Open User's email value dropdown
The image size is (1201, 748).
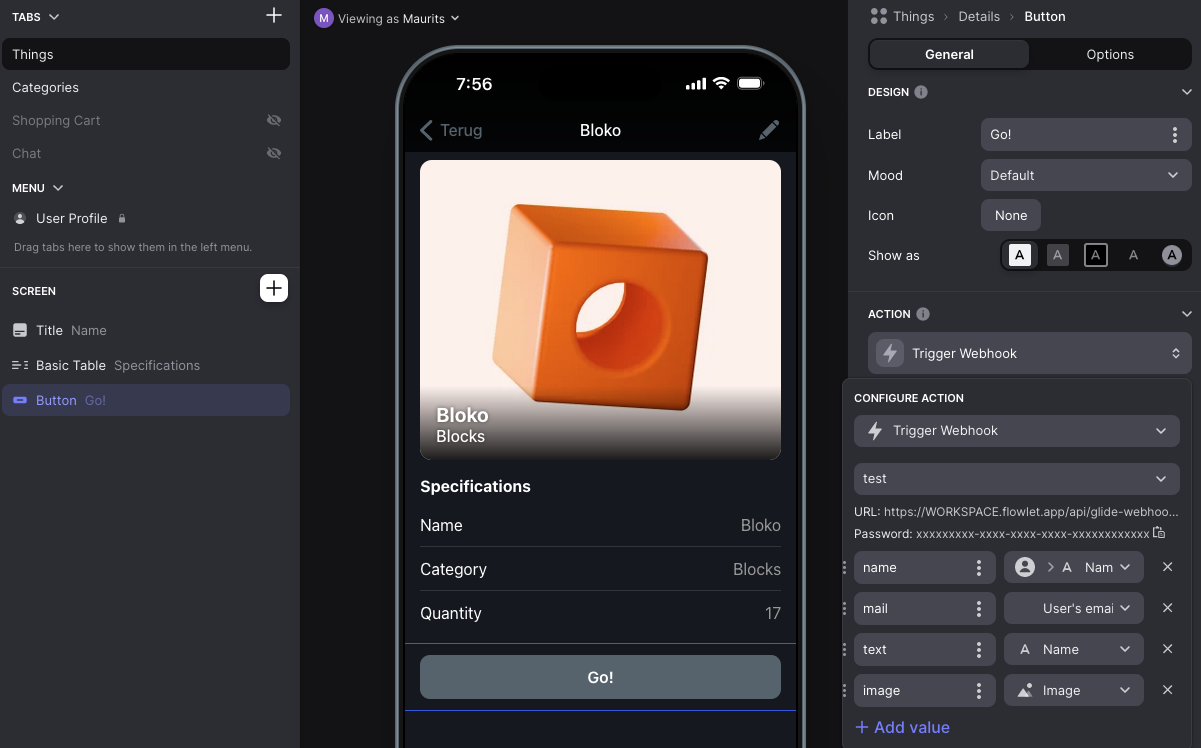(1074, 608)
